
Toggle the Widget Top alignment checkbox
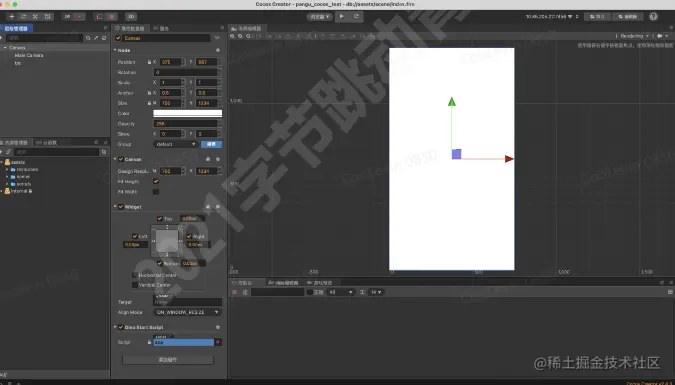(160, 219)
